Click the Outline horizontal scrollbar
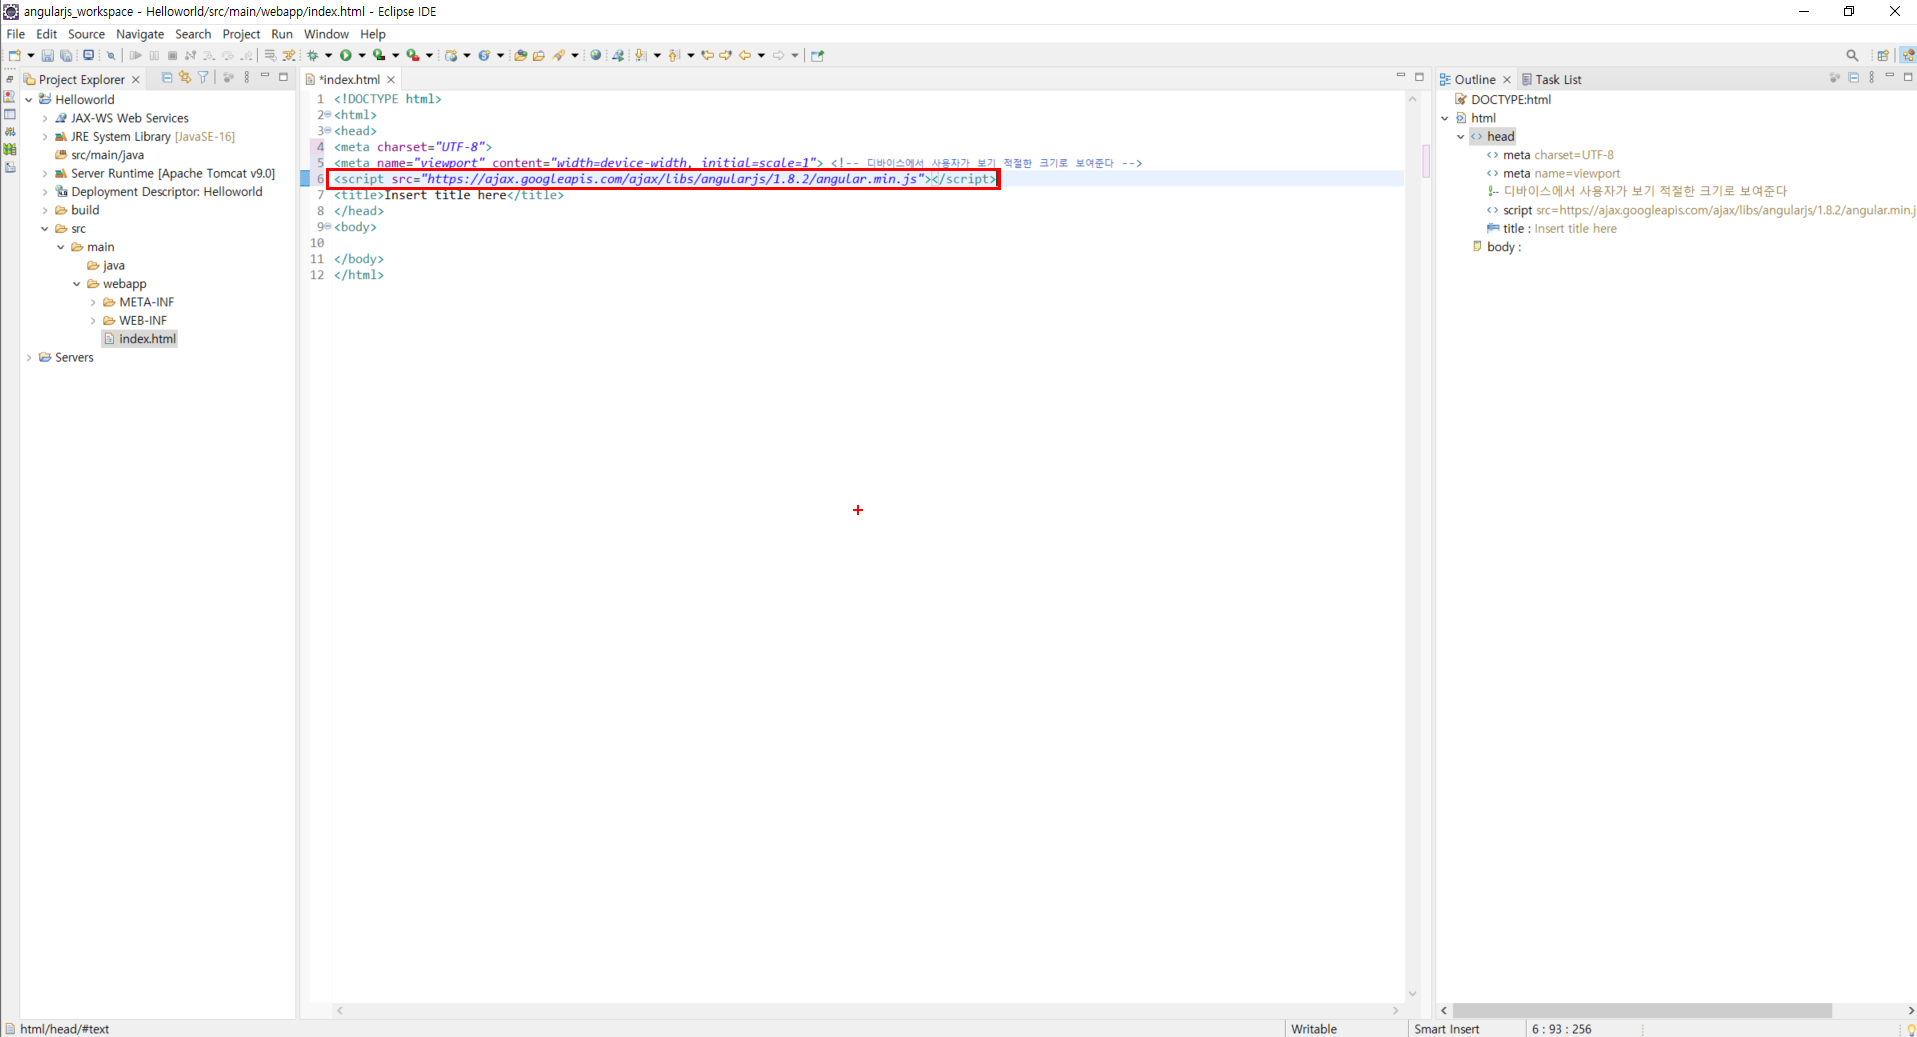This screenshot has width=1917, height=1037. point(1642,1011)
